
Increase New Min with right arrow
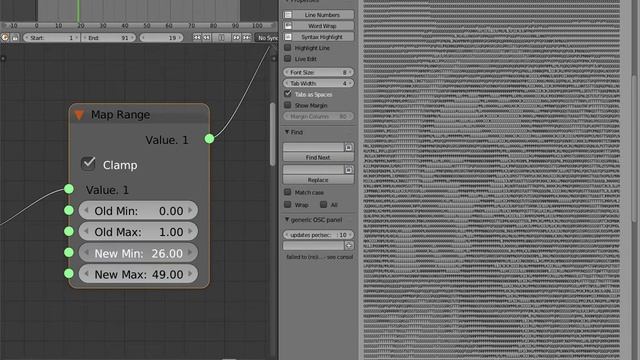point(190,253)
